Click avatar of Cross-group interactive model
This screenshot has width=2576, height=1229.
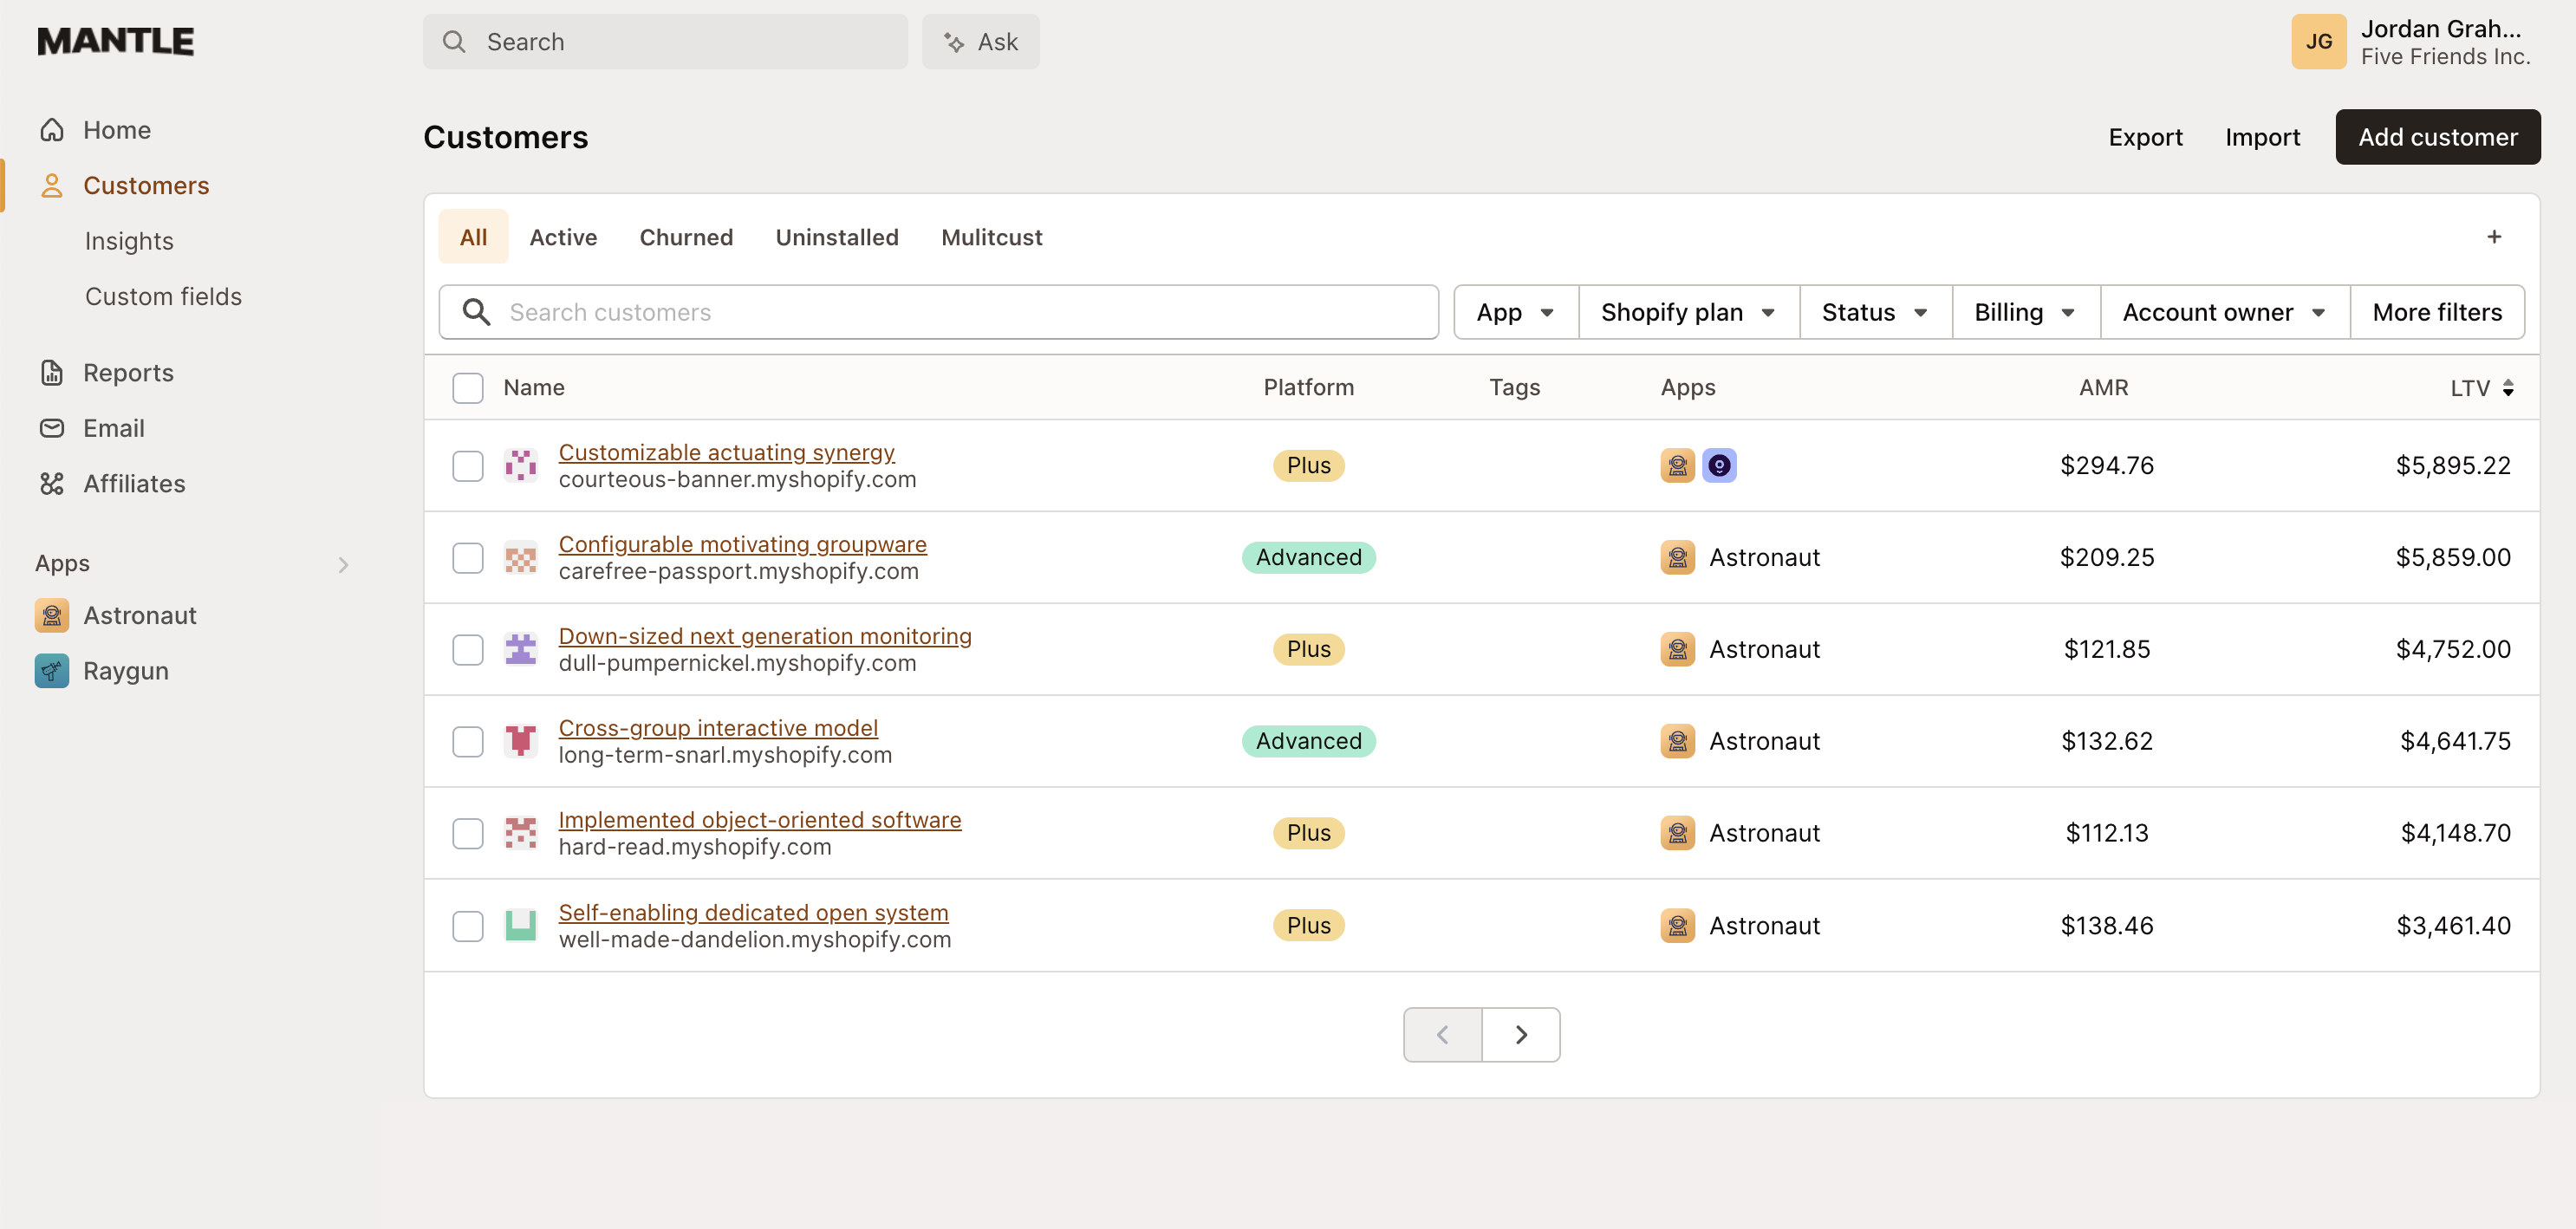520,741
